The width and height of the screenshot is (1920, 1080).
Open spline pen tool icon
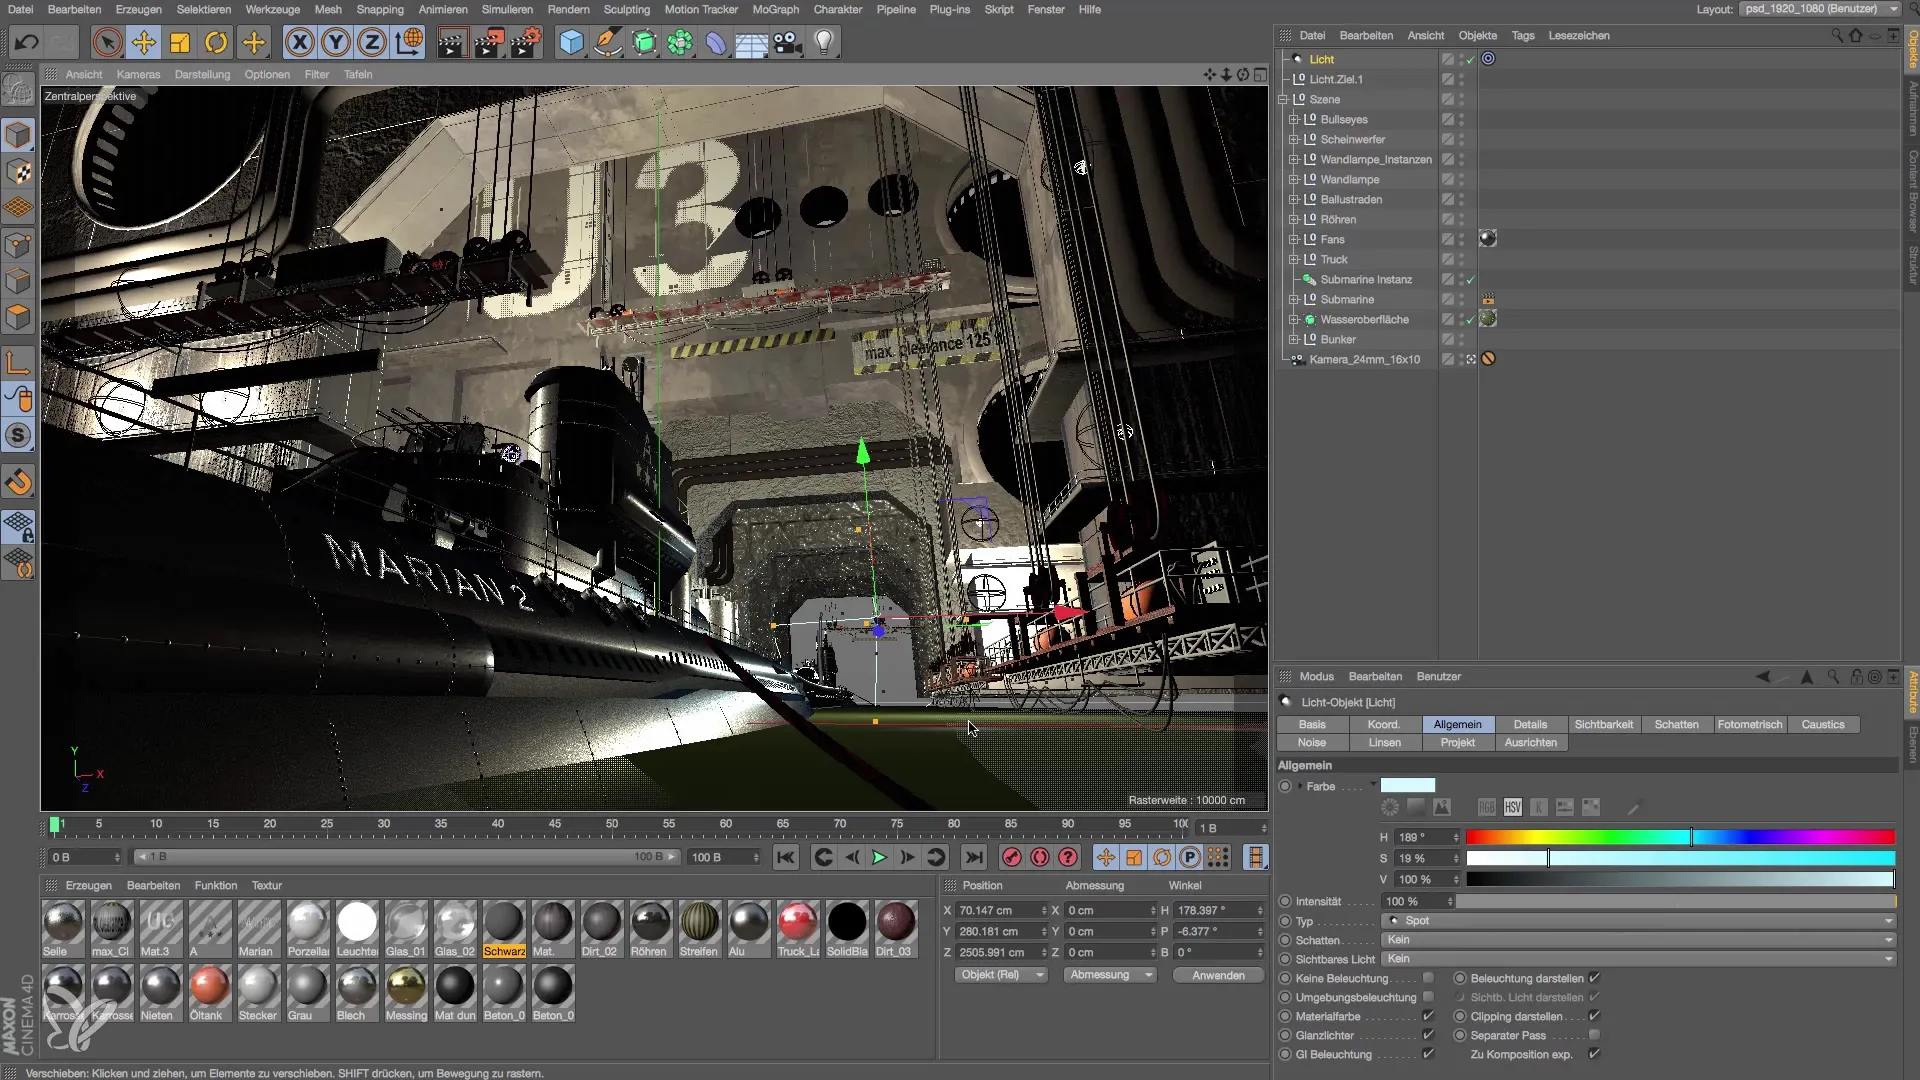(607, 42)
